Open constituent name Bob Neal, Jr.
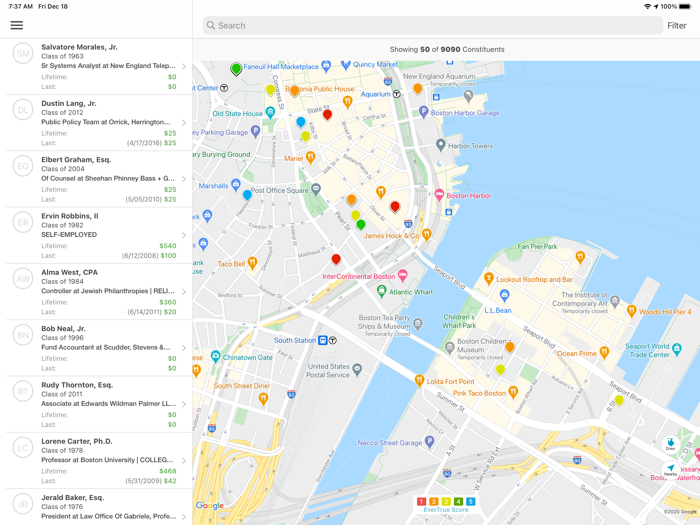The height and width of the screenshot is (525, 700). 63,328
